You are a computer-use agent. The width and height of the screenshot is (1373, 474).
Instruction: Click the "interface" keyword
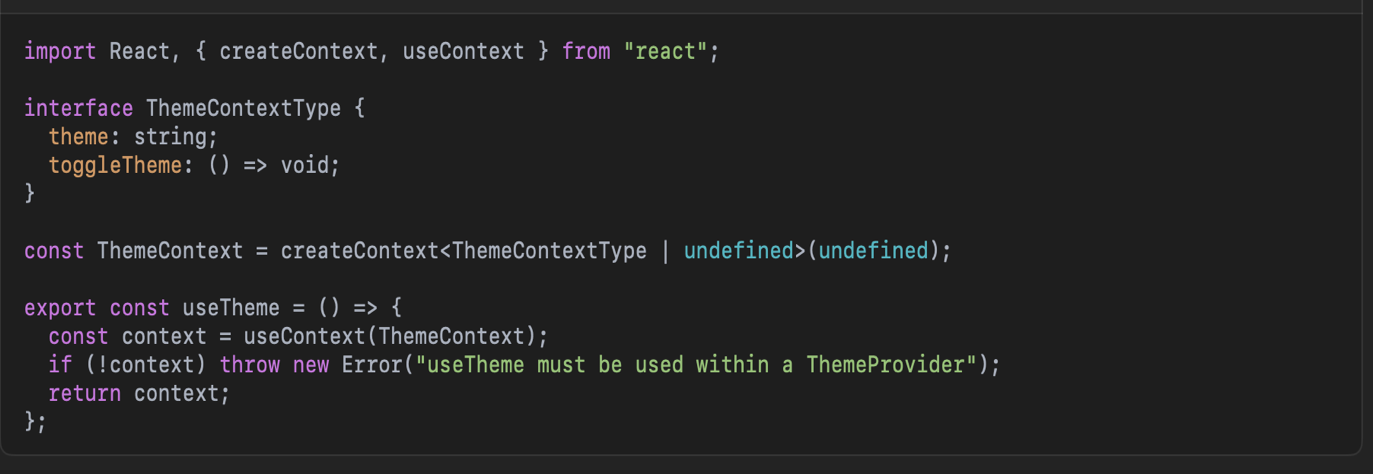(78, 108)
